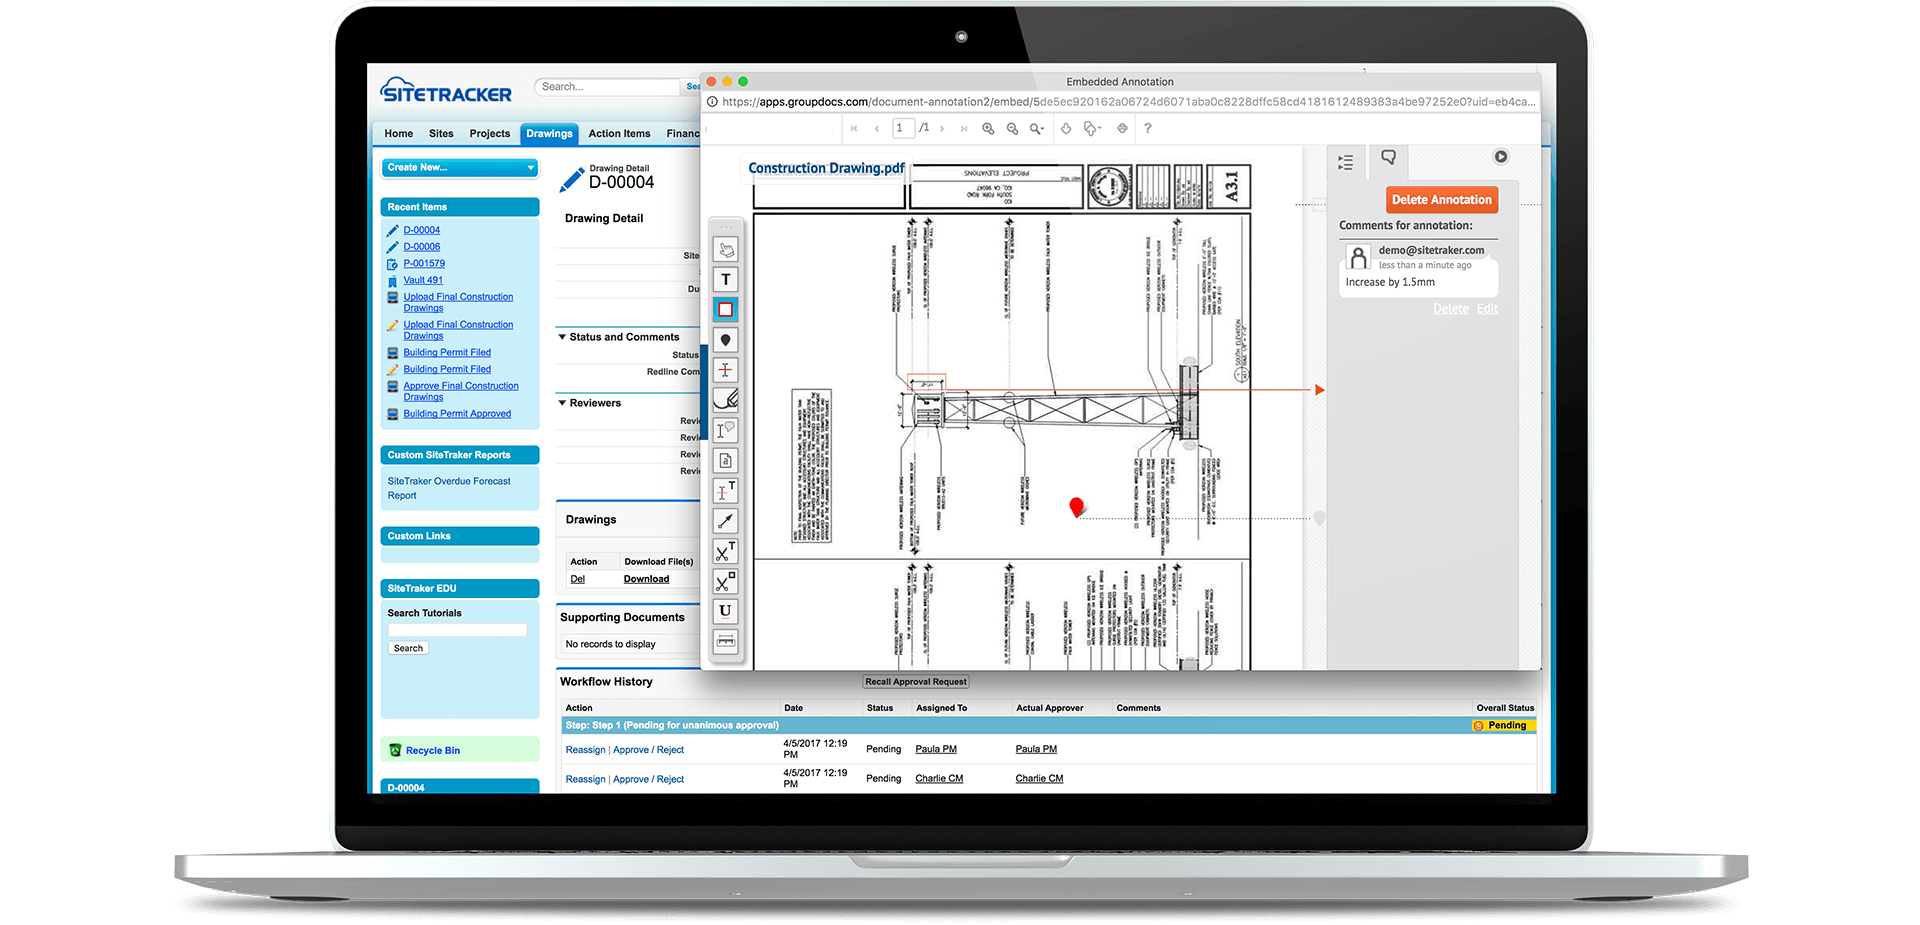Delete the 'Increase by 1.5mm' comment
The width and height of the screenshot is (1920, 925).
pyautogui.click(x=1450, y=309)
